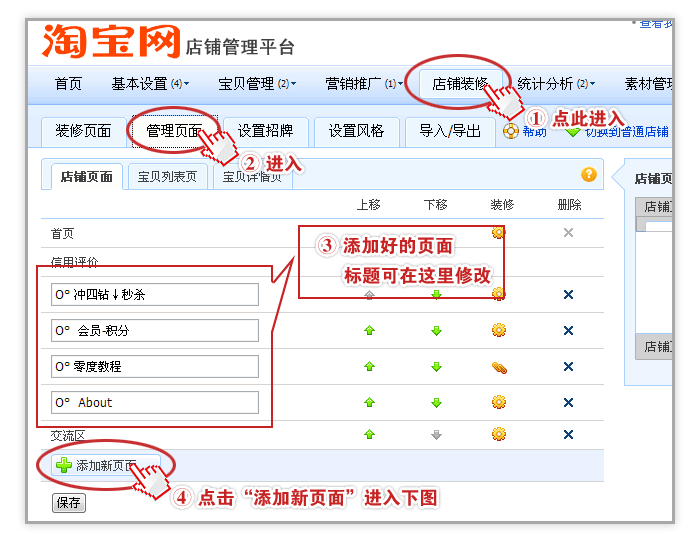The width and height of the screenshot is (700, 551).
Task: Delete the 零度教程 page
Action: click(x=568, y=367)
